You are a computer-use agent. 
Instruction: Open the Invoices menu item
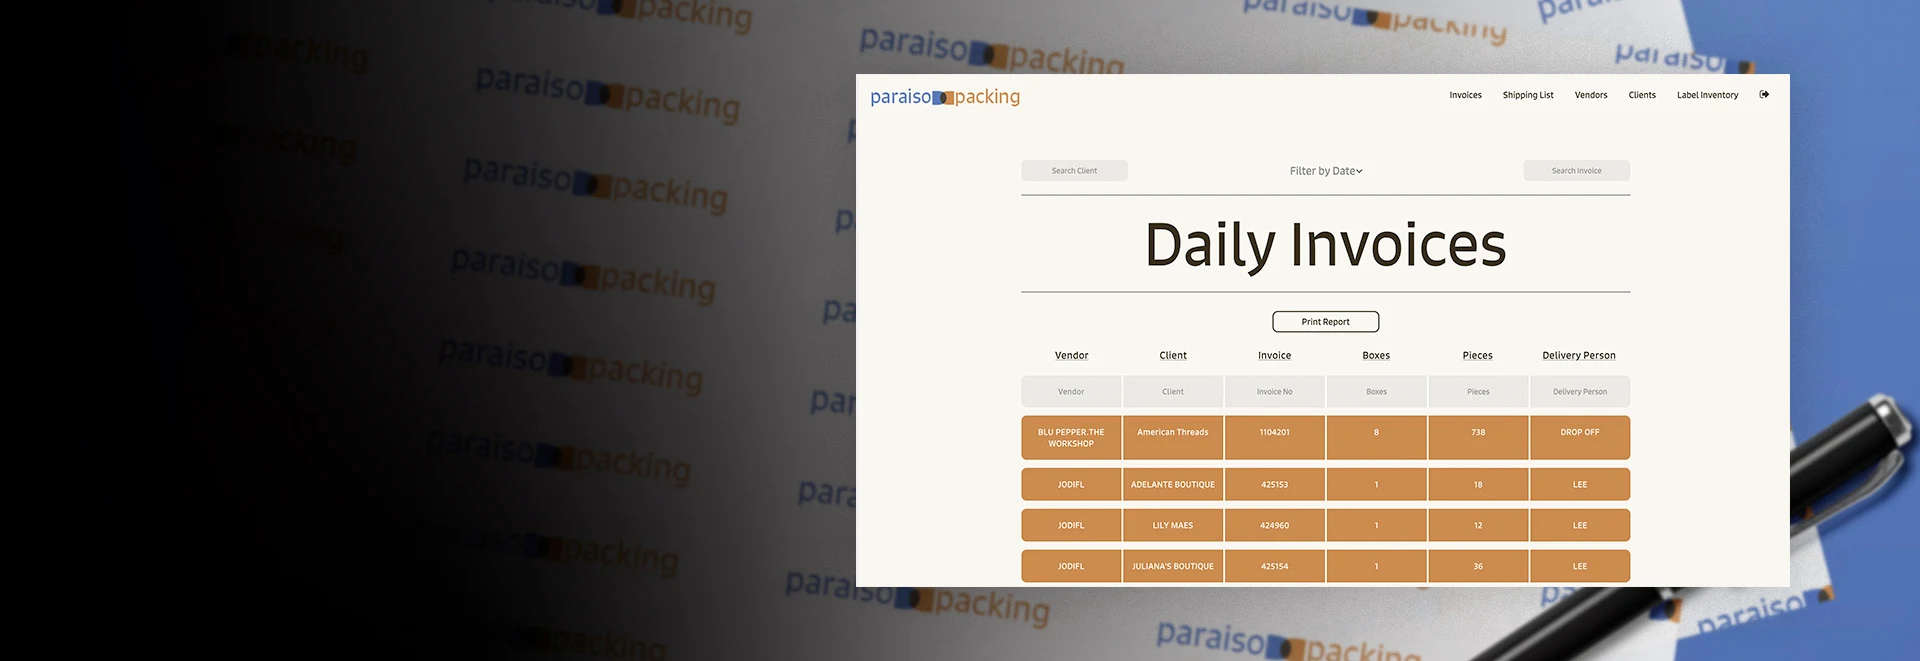point(1465,95)
